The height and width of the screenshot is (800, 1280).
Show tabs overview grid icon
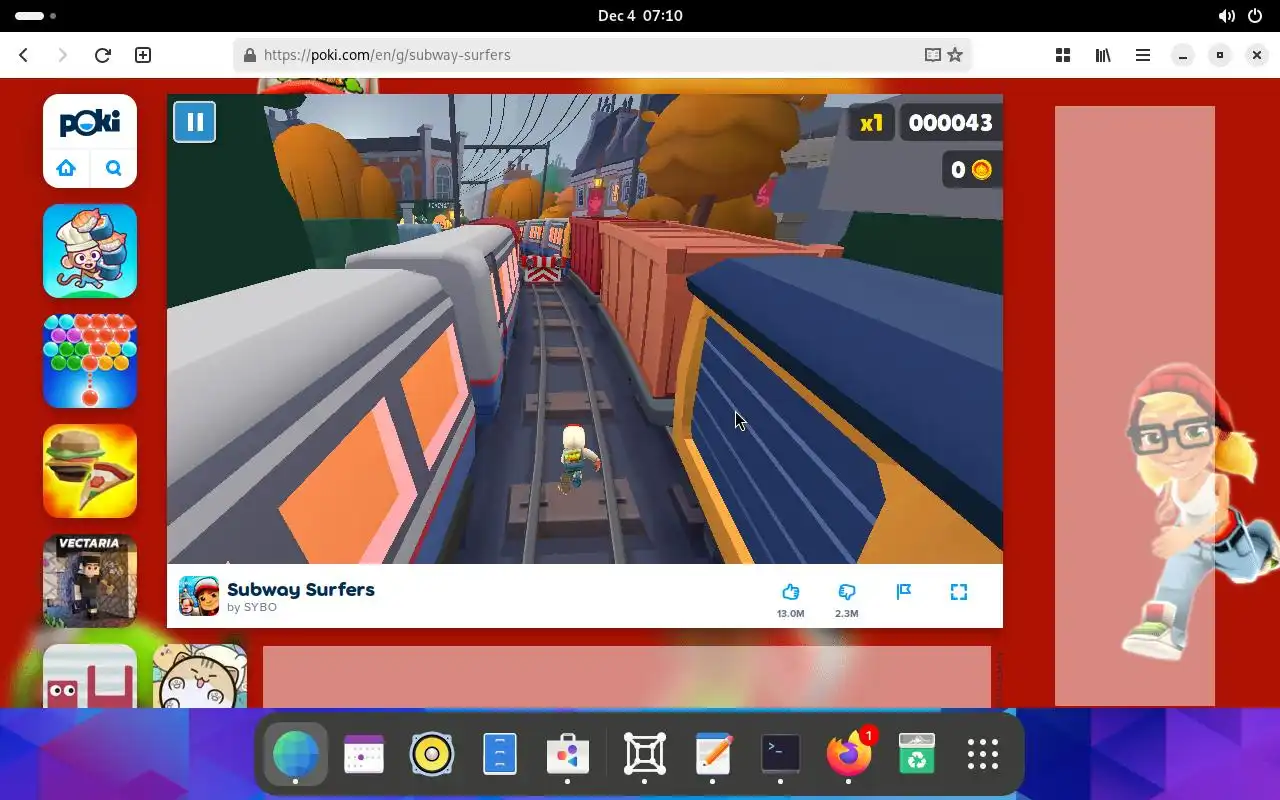tap(1063, 55)
